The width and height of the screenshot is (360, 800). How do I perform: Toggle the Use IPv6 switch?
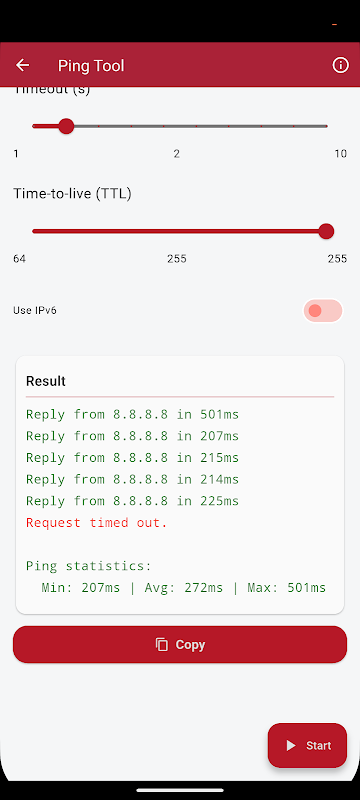[322, 311]
